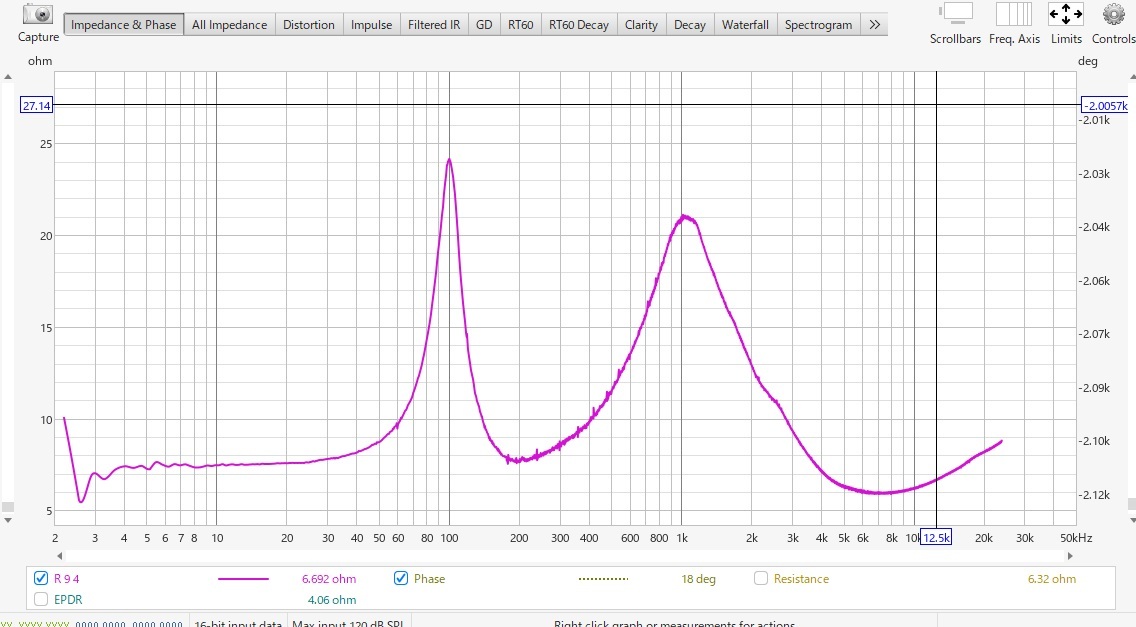The width and height of the screenshot is (1136, 627).
Task: Click the 12.5k frequency cursor label
Action: click(x=936, y=538)
